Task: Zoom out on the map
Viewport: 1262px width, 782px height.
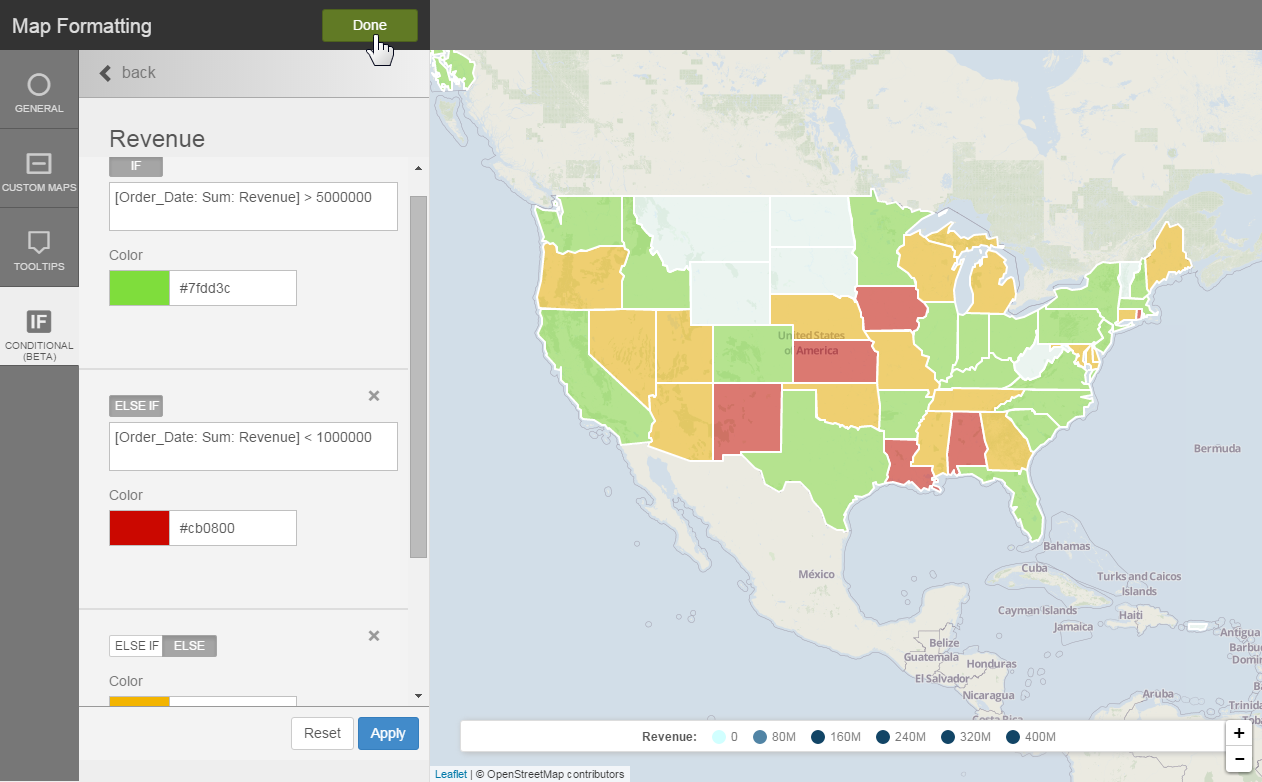Action: (1239, 759)
